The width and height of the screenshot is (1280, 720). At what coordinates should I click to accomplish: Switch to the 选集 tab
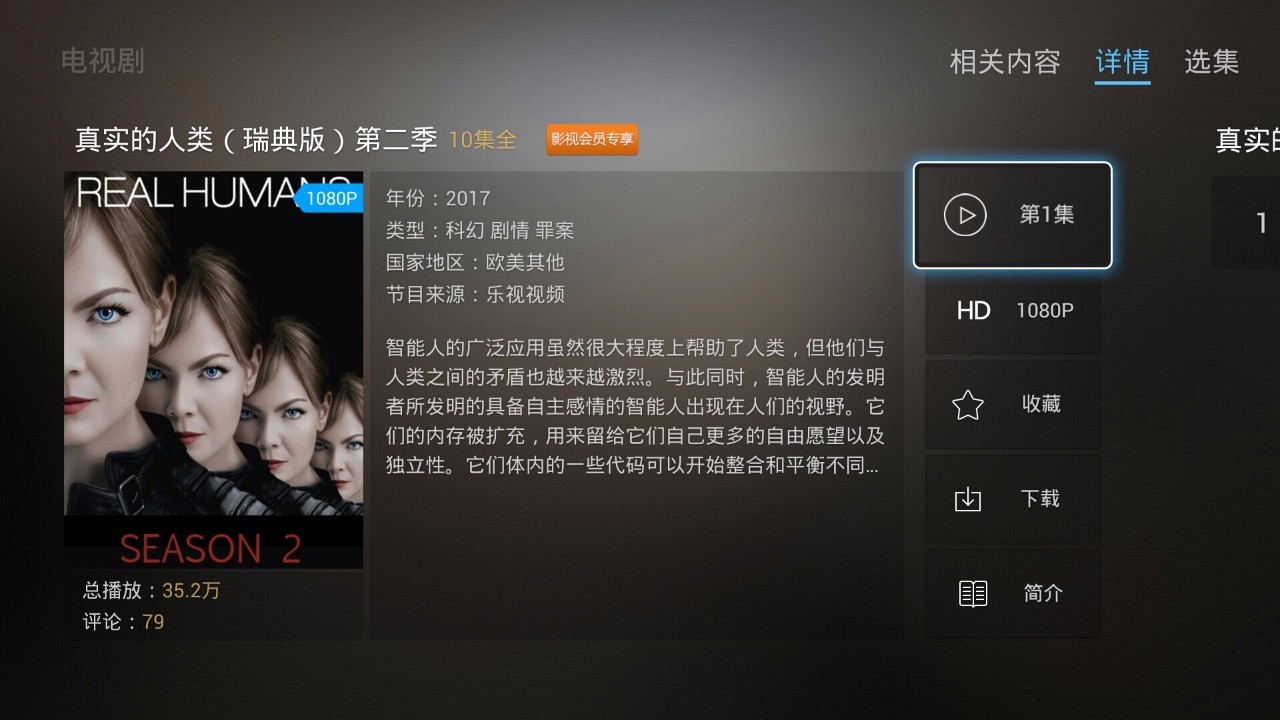click(1211, 62)
